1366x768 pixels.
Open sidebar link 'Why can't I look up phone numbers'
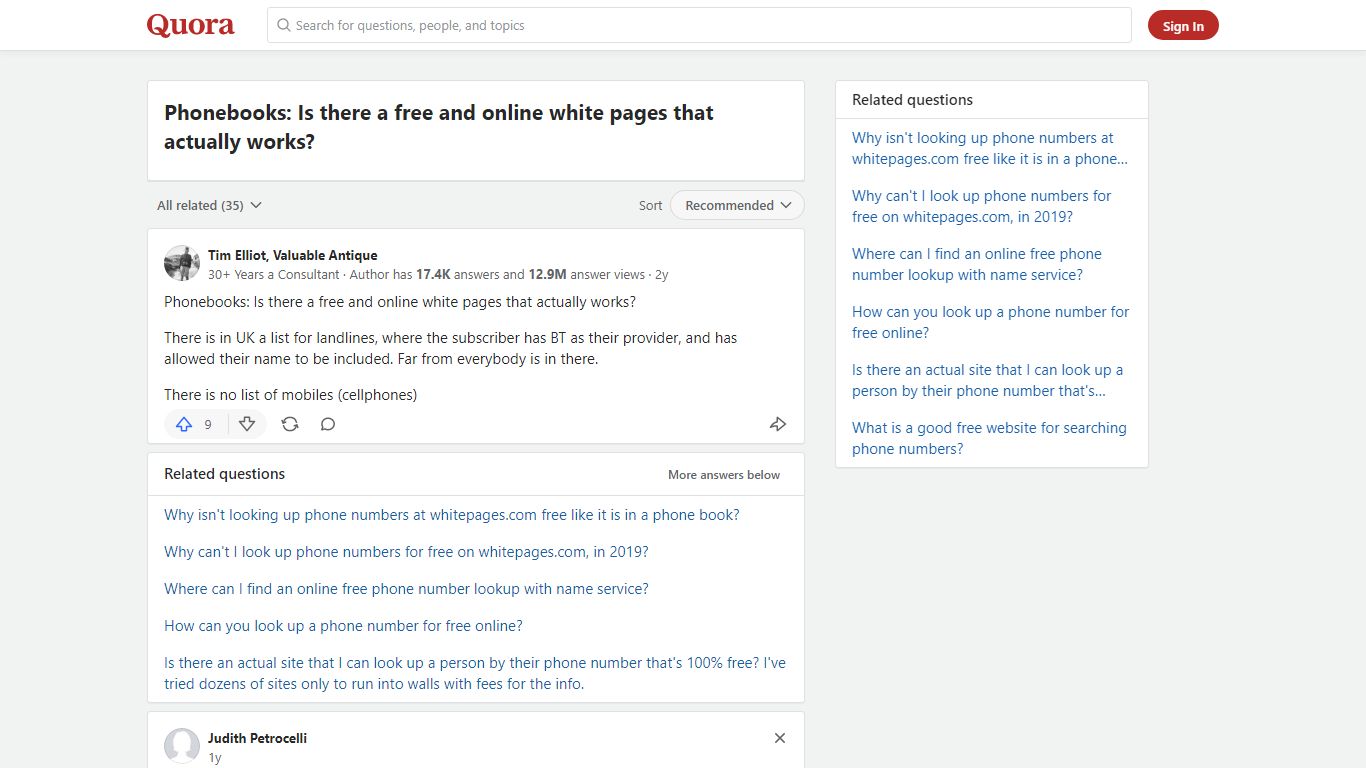[x=982, y=206]
